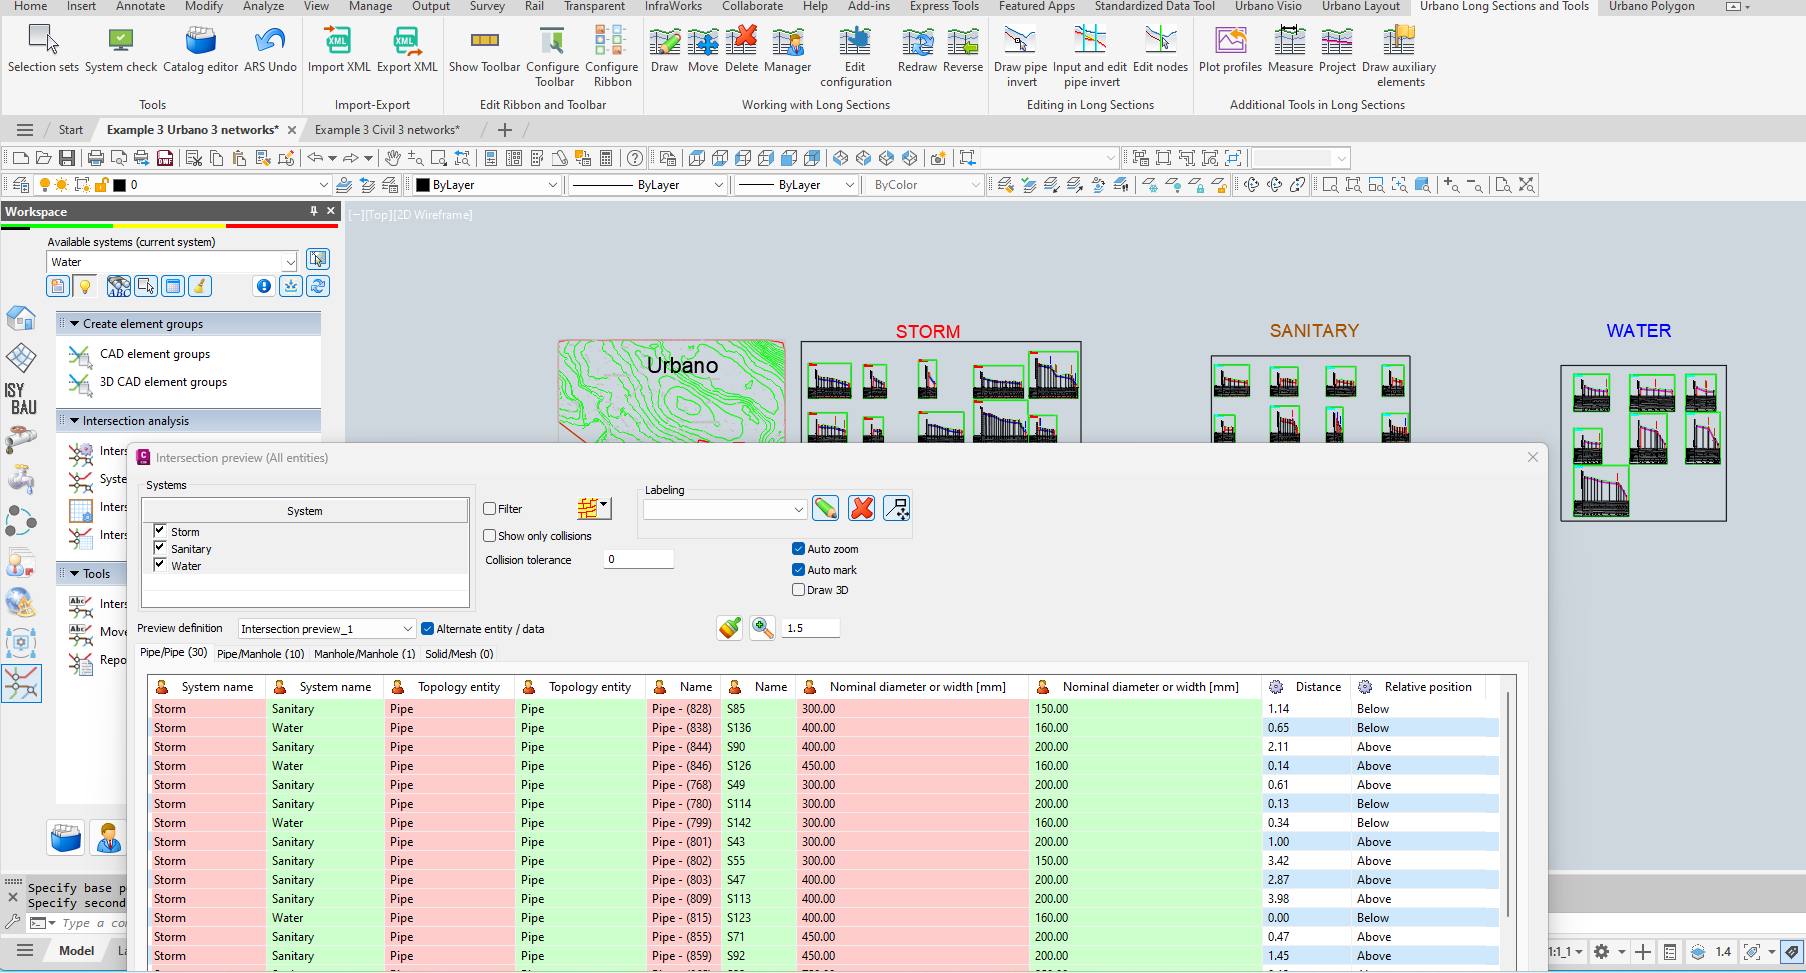
Task: Collapse the Intersection analysis section
Action: 73,420
